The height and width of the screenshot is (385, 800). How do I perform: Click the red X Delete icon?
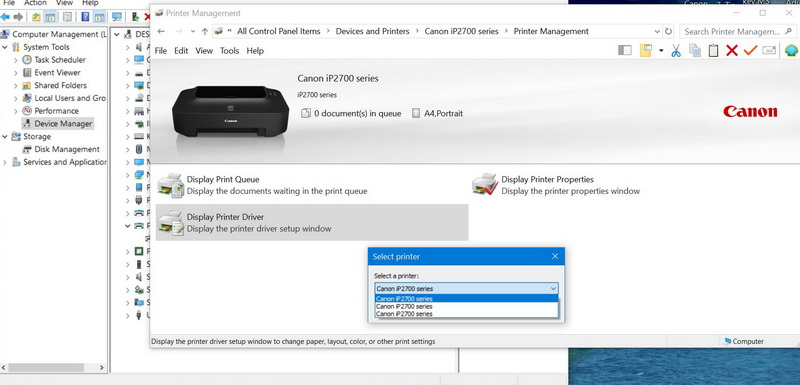[x=732, y=50]
